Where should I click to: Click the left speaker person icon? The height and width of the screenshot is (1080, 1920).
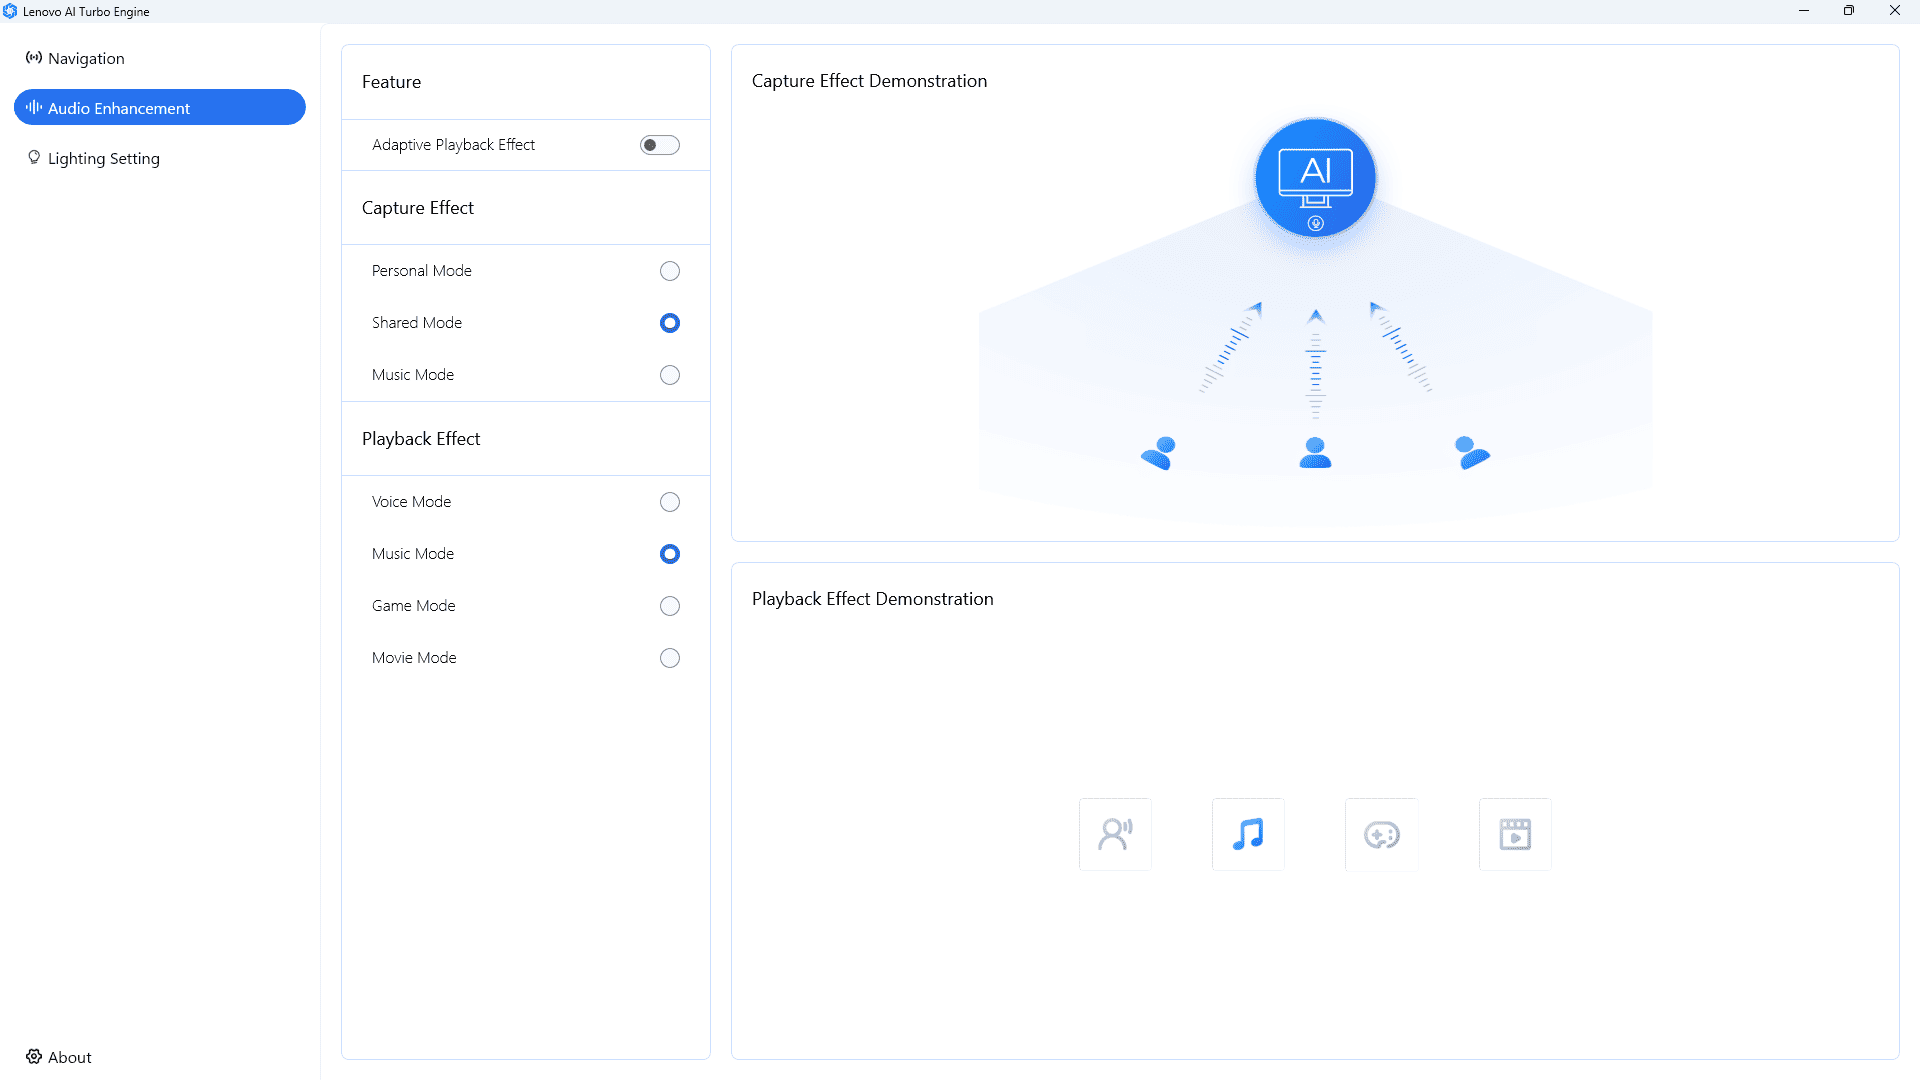1159,453
